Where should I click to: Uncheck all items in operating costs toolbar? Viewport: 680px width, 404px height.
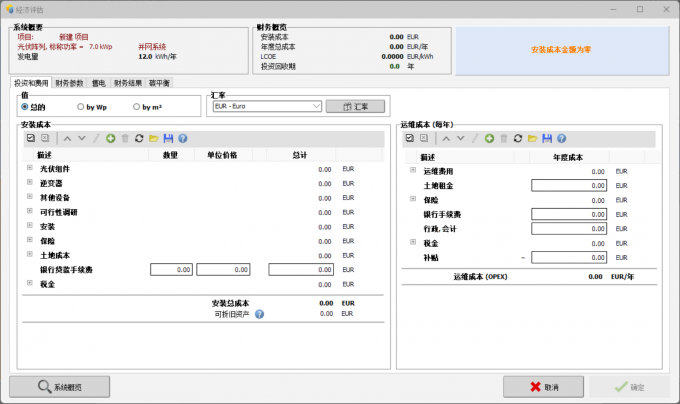click(x=424, y=138)
